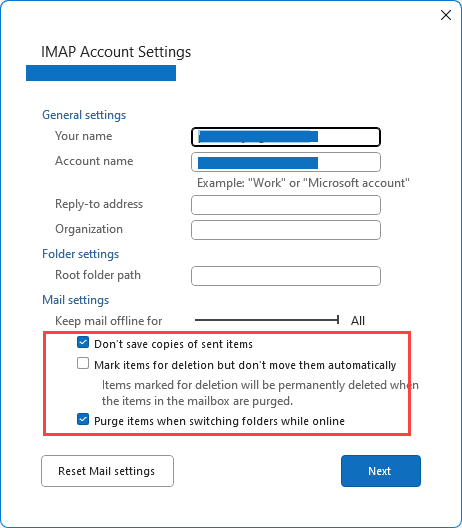Click the Keep mail offline for label
The image size is (462, 528).
coord(108,321)
